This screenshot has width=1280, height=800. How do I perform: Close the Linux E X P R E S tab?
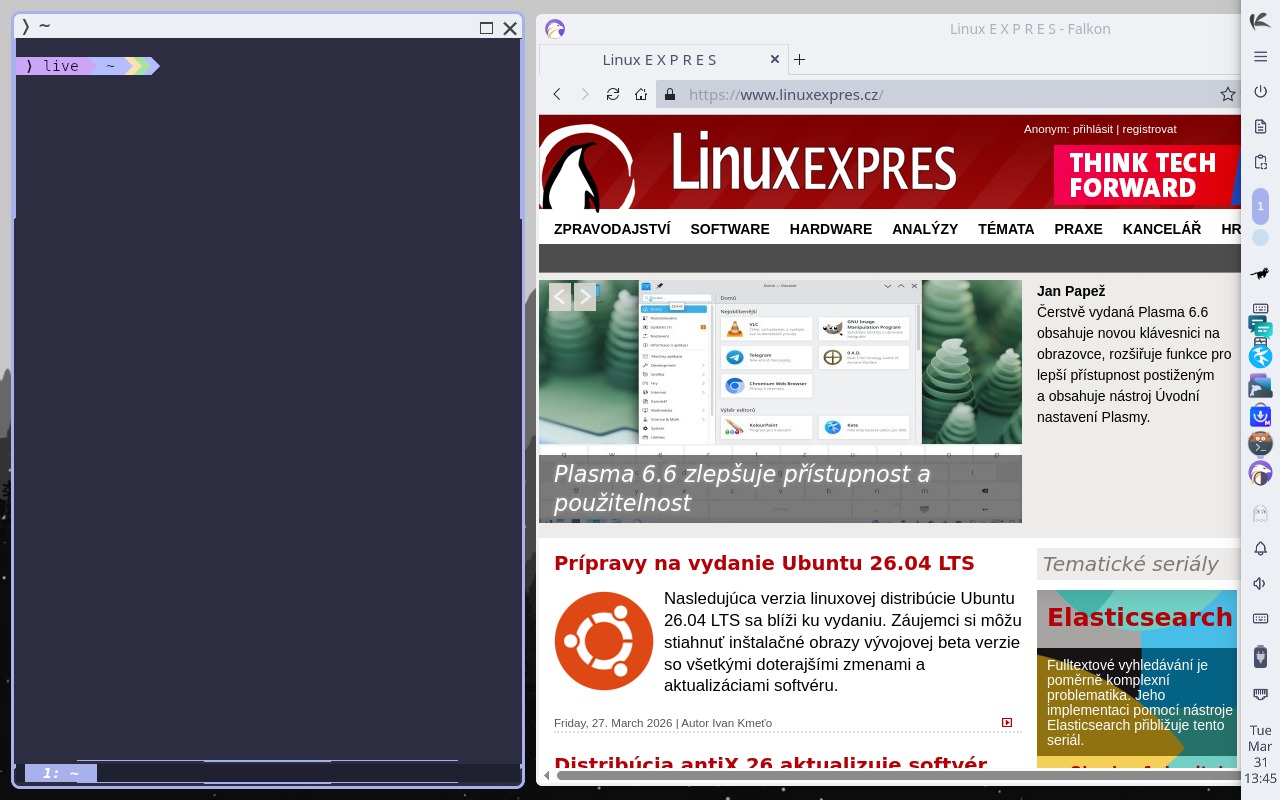tap(774, 60)
